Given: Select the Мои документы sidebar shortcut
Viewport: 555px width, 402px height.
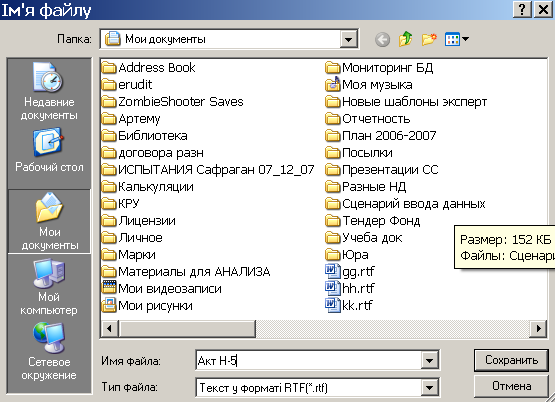Looking at the screenshot, I should [49, 221].
